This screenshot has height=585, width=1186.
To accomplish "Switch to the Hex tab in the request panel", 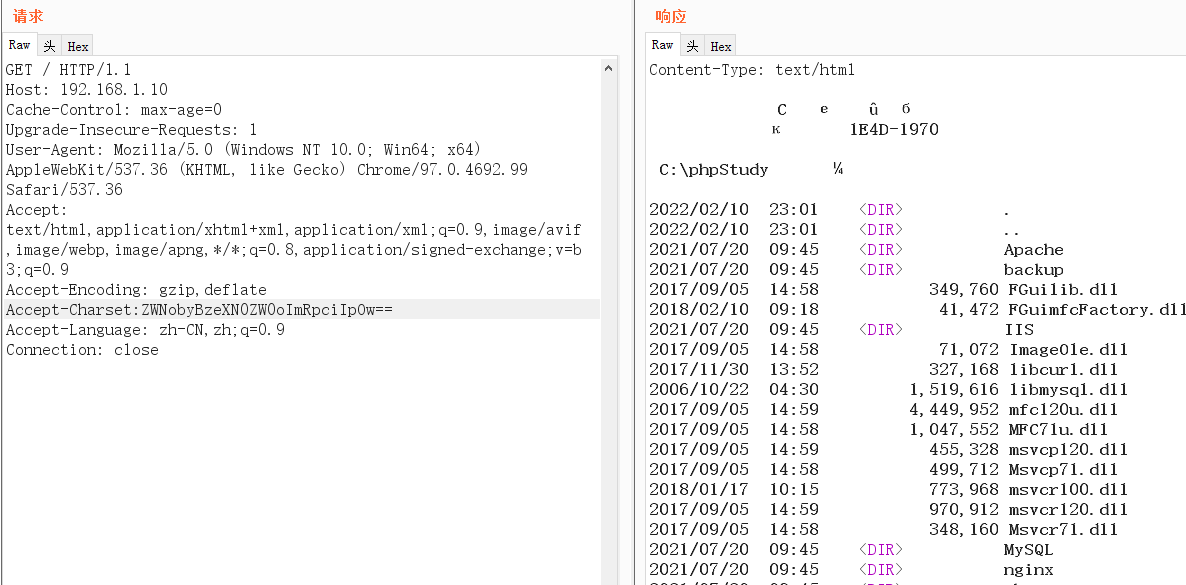I will pos(77,44).
